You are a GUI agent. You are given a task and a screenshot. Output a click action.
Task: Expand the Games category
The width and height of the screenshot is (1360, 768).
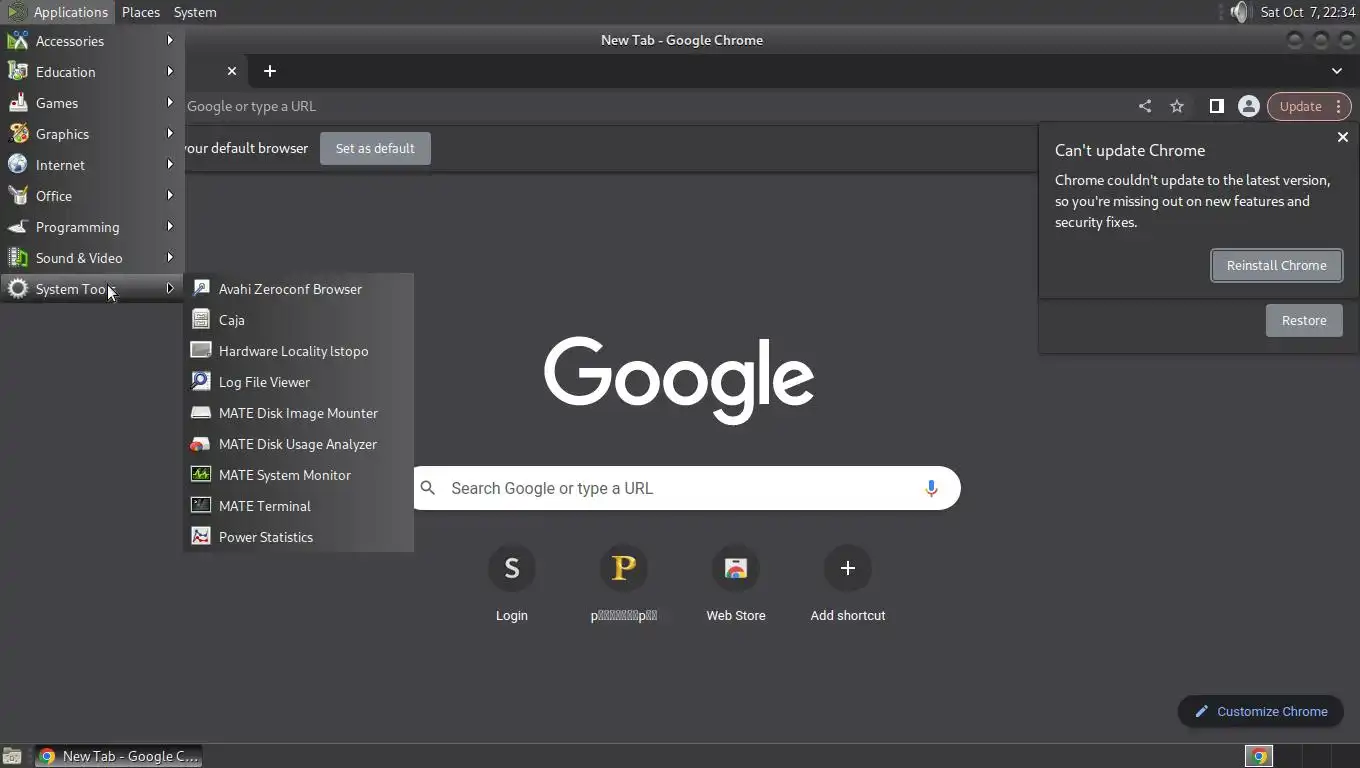tap(92, 103)
